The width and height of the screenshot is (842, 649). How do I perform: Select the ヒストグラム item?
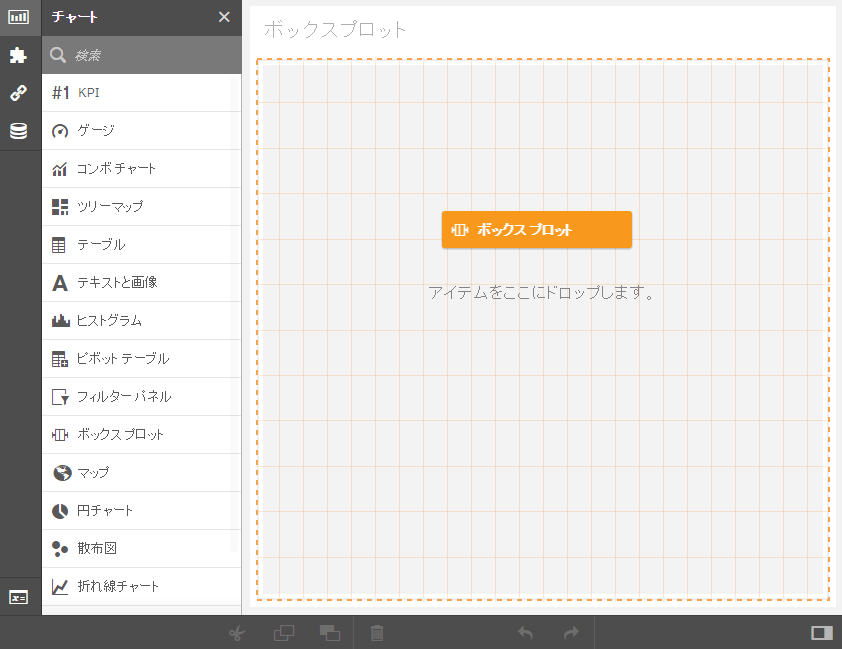[142, 321]
